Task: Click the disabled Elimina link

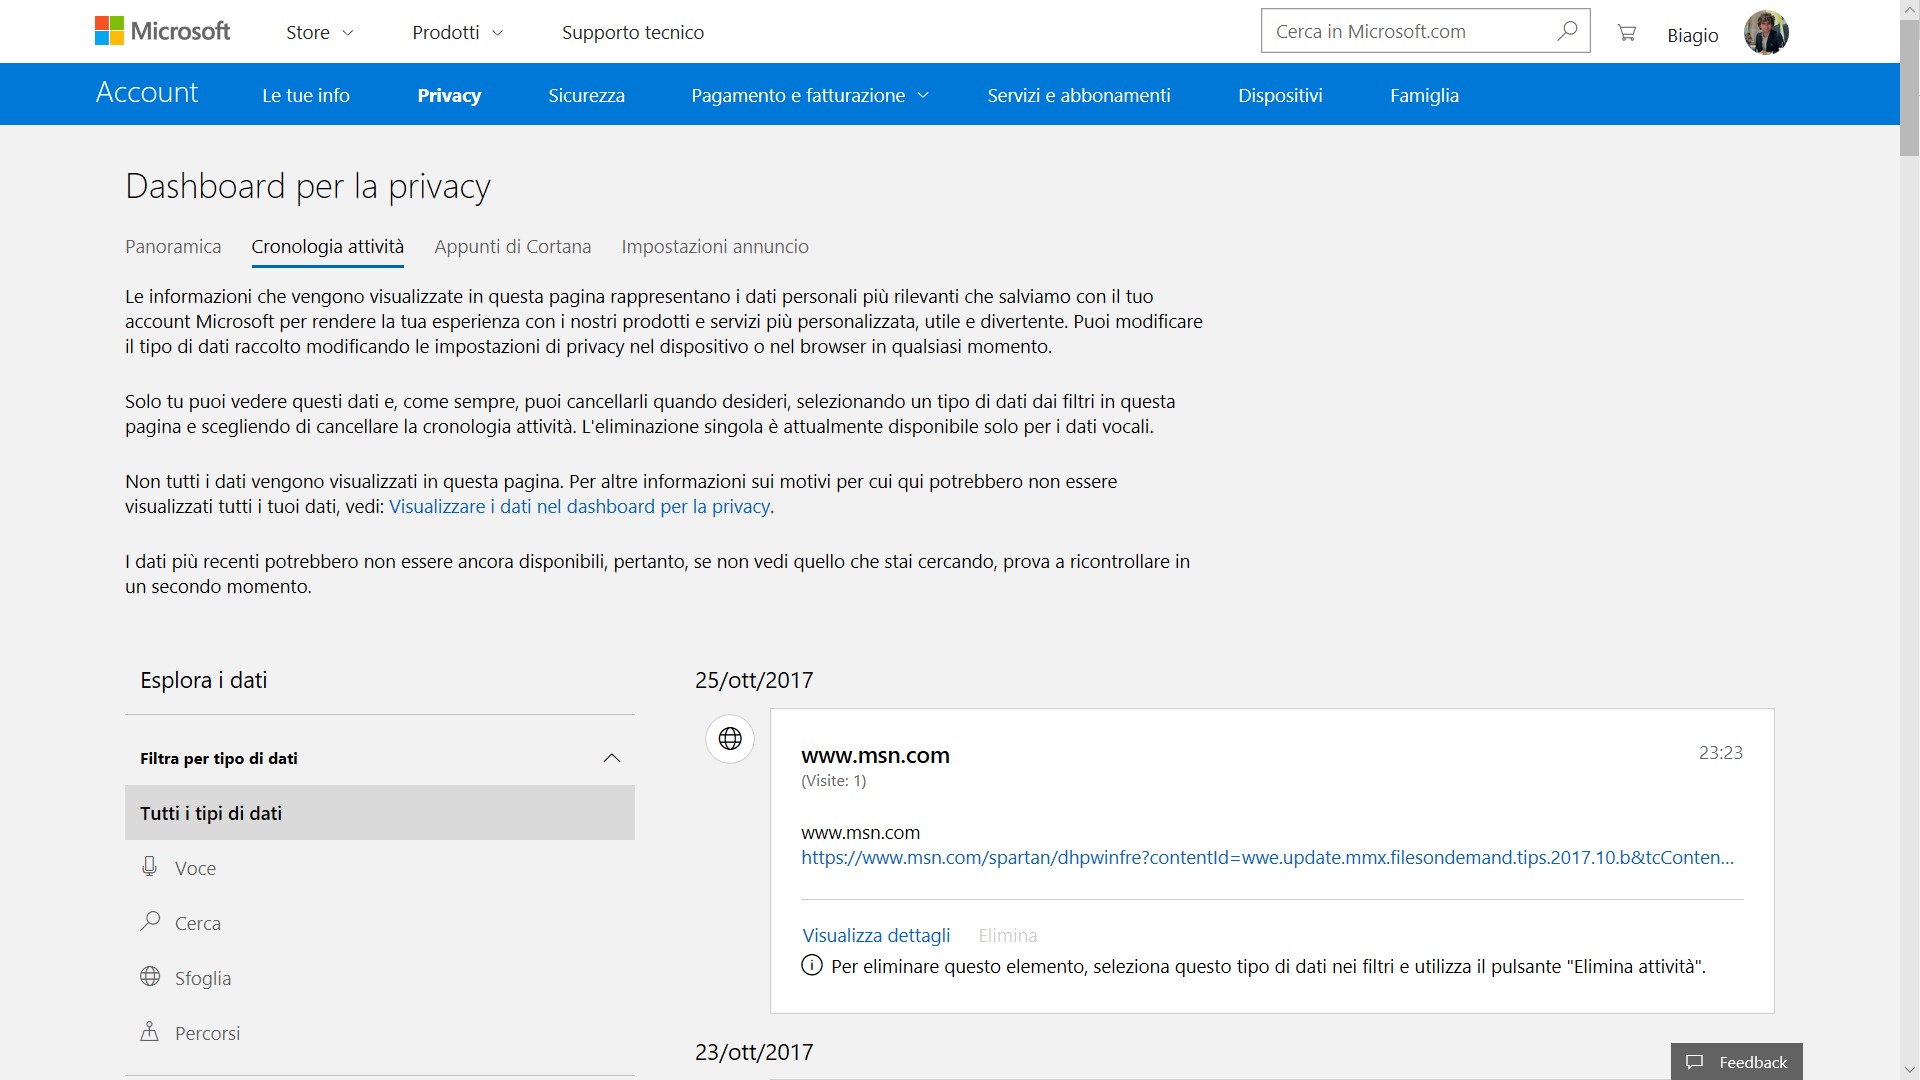Action: pos(1007,935)
